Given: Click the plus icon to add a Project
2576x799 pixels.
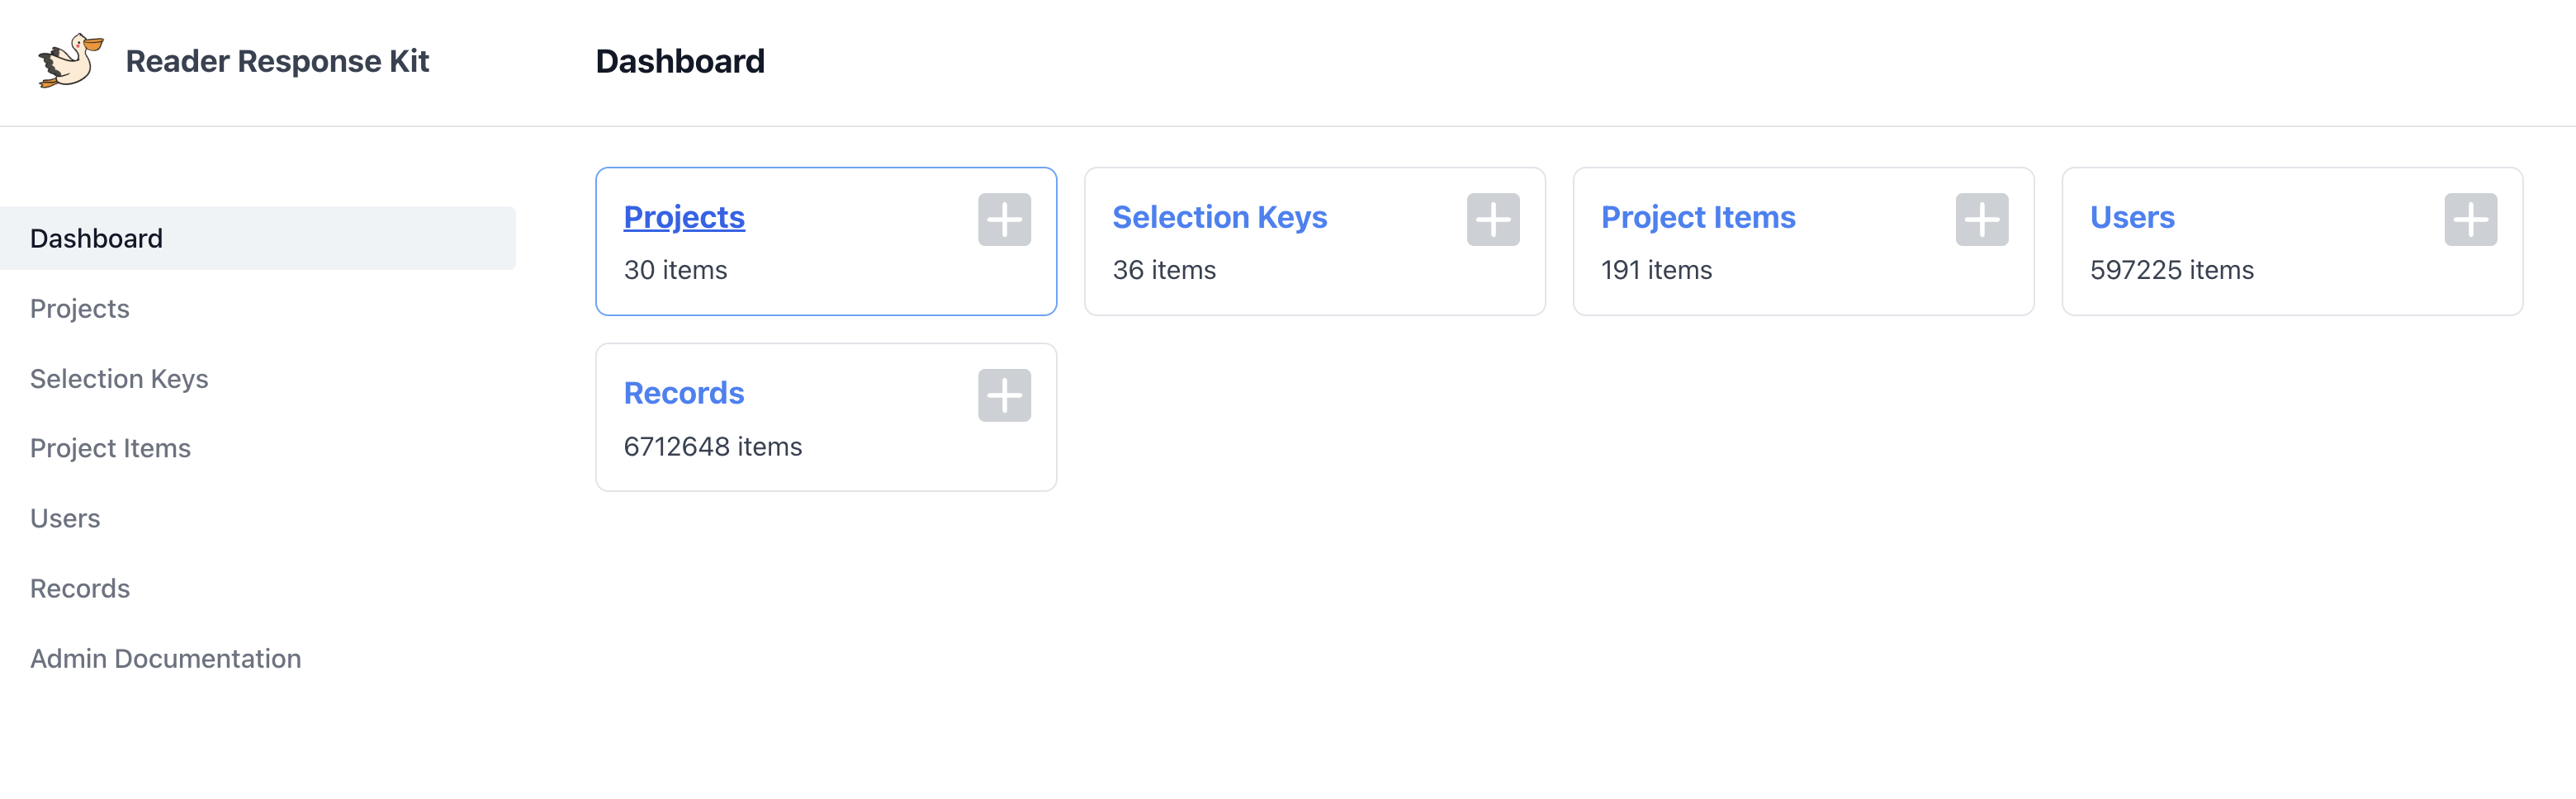Looking at the screenshot, I should (1003, 219).
